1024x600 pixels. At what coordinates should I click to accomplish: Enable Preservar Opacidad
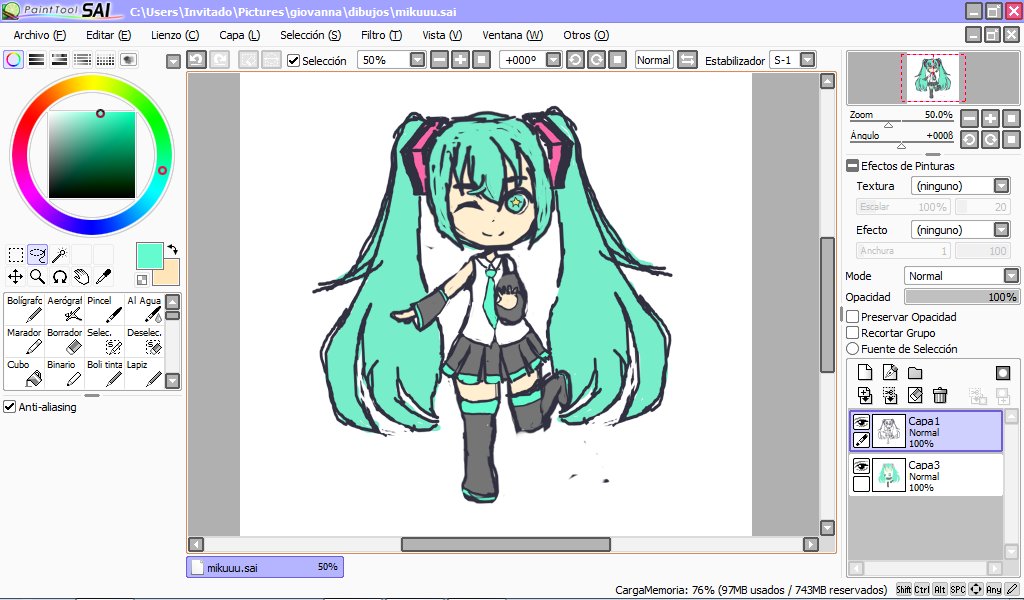coord(852,317)
